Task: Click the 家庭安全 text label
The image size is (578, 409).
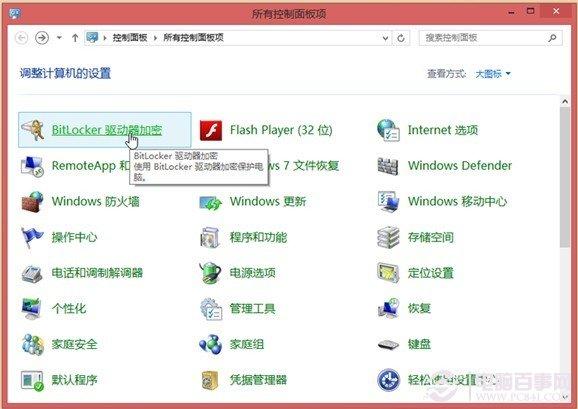Action: click(x=74, y=345)
